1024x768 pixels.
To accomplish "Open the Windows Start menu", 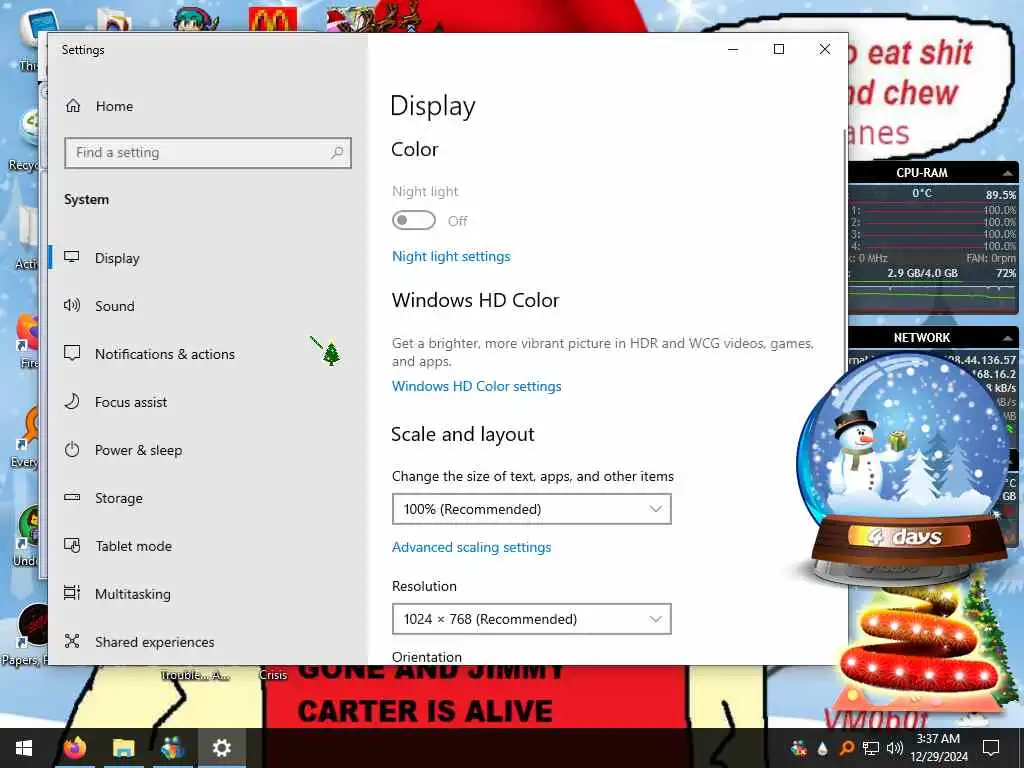I will coord(24,748).
